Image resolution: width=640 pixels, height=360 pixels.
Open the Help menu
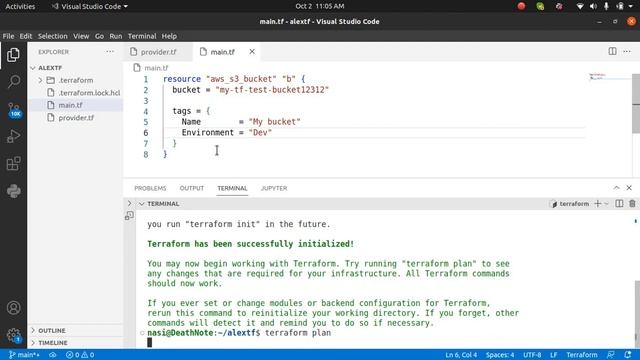[169, 36]
